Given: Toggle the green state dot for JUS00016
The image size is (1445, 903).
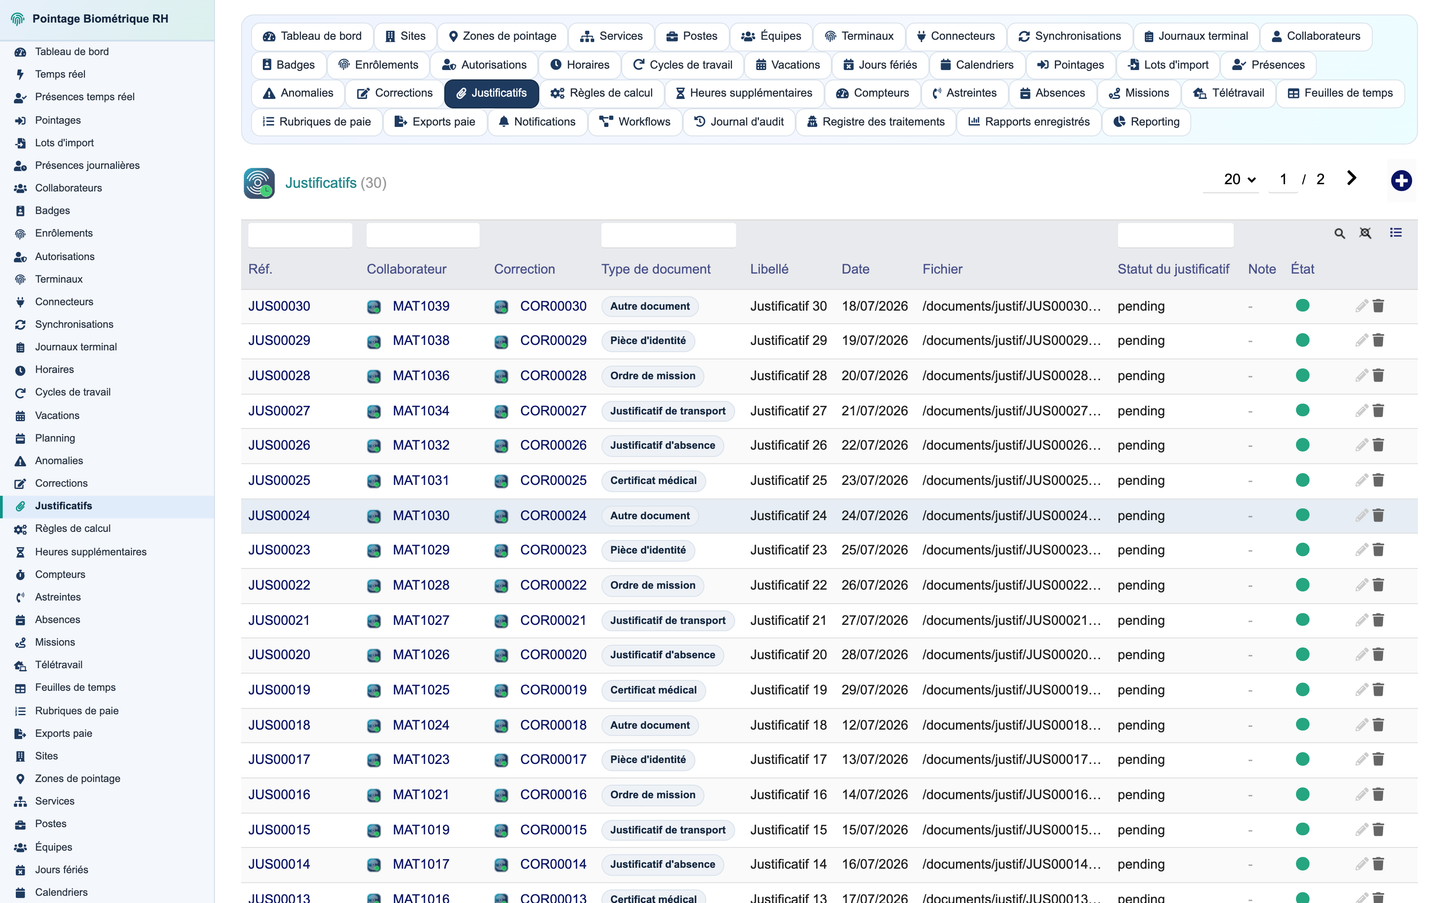Looking at the screenshot, I should pyautogui.click(x=1302, y=794).
